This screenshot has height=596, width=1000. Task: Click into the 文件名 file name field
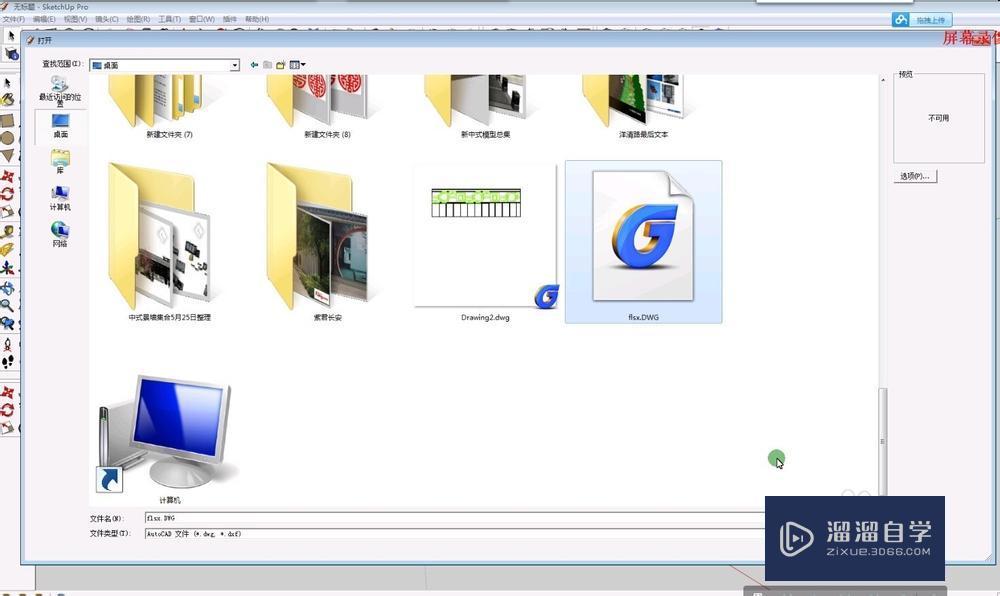[x=454, y=518]
